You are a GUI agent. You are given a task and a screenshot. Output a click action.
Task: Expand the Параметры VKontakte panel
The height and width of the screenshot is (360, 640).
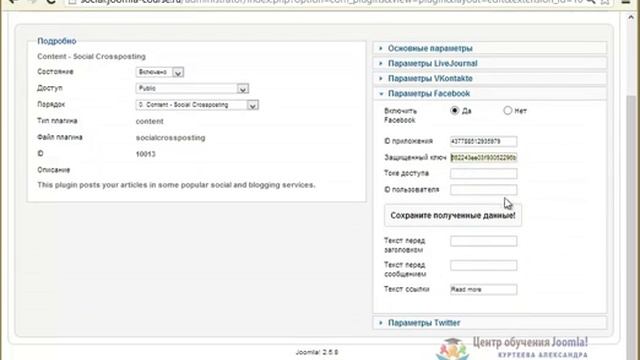coord(490,78)
